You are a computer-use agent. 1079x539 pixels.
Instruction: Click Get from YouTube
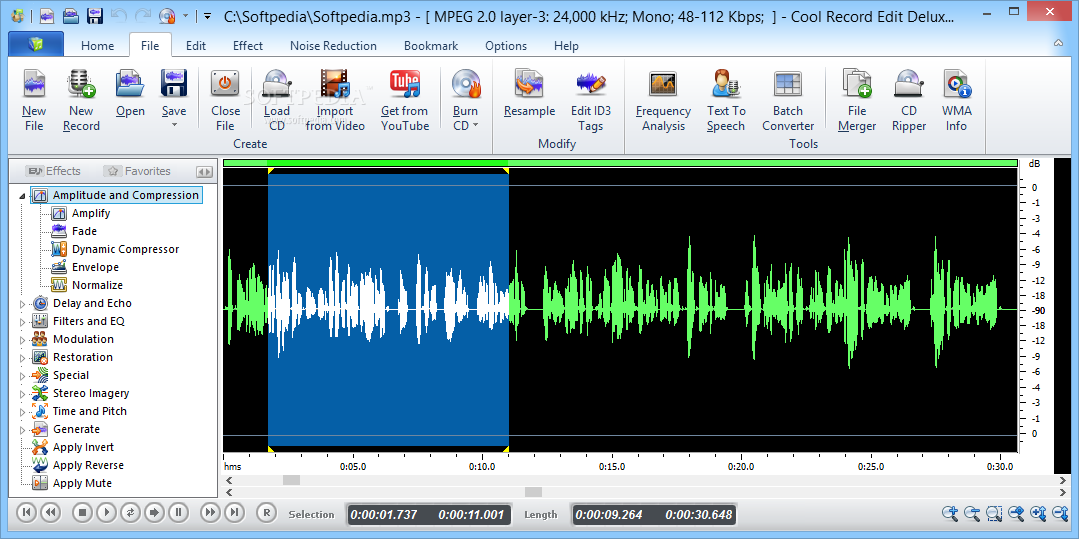pos(405,101)
